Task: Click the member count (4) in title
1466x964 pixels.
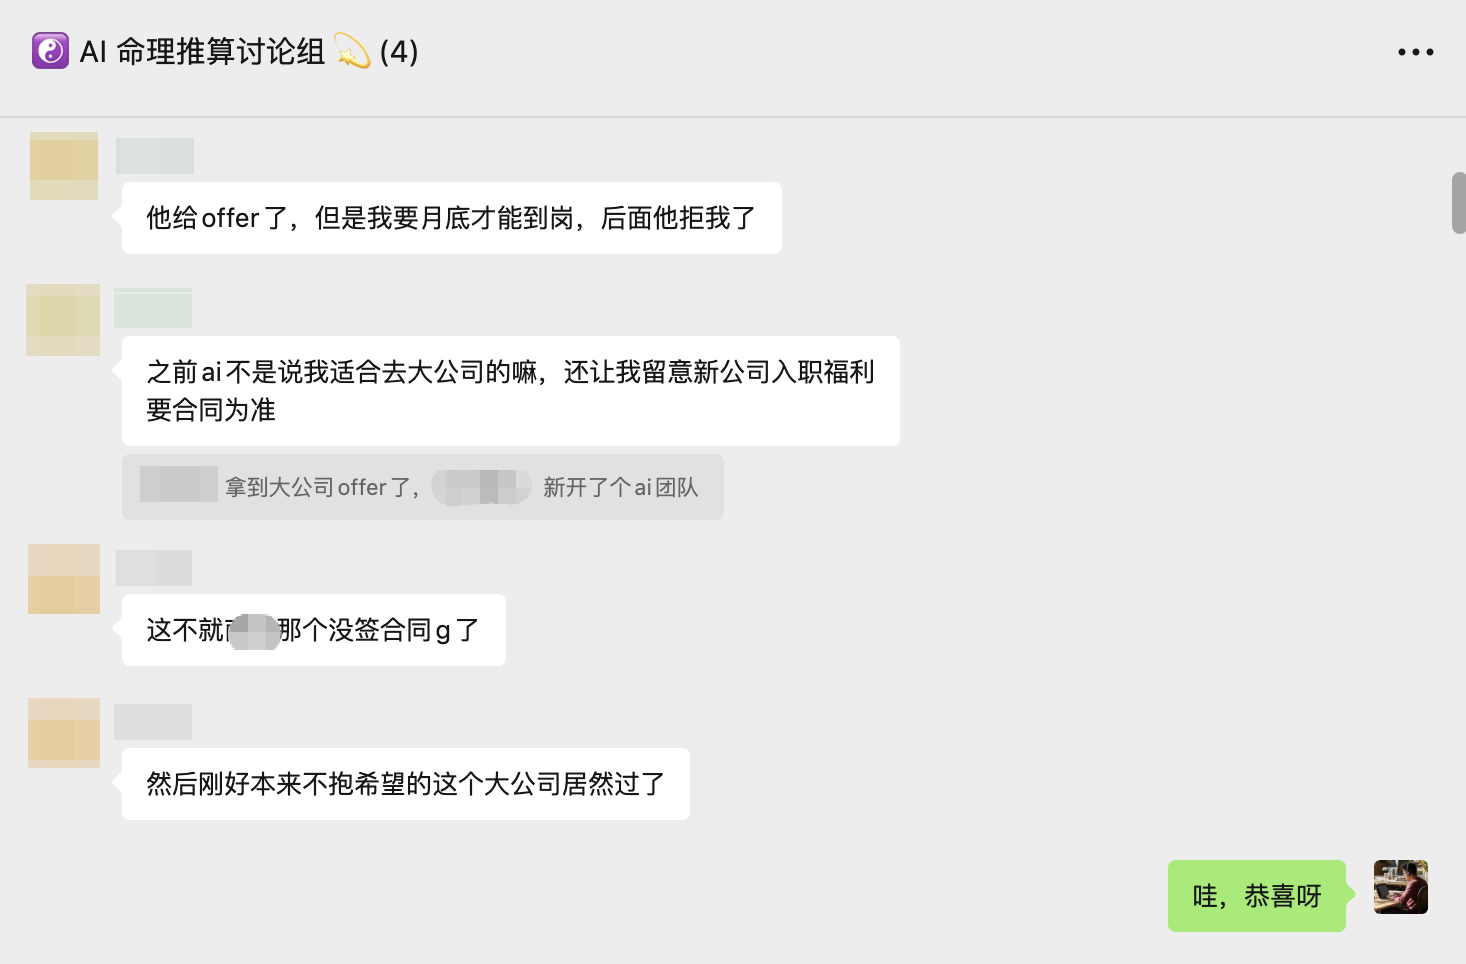Action: (x=399, y=52)
